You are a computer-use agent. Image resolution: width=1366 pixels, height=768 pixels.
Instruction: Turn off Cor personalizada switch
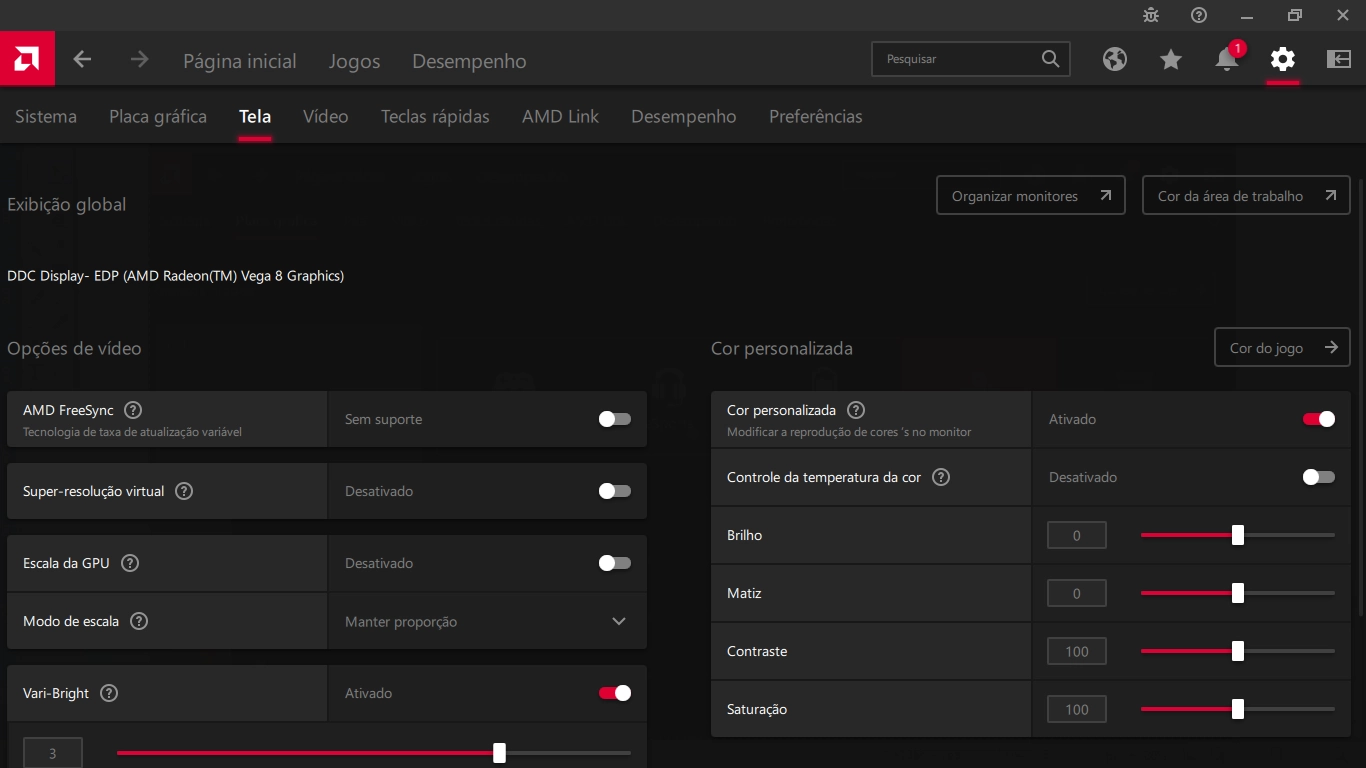1319,419
